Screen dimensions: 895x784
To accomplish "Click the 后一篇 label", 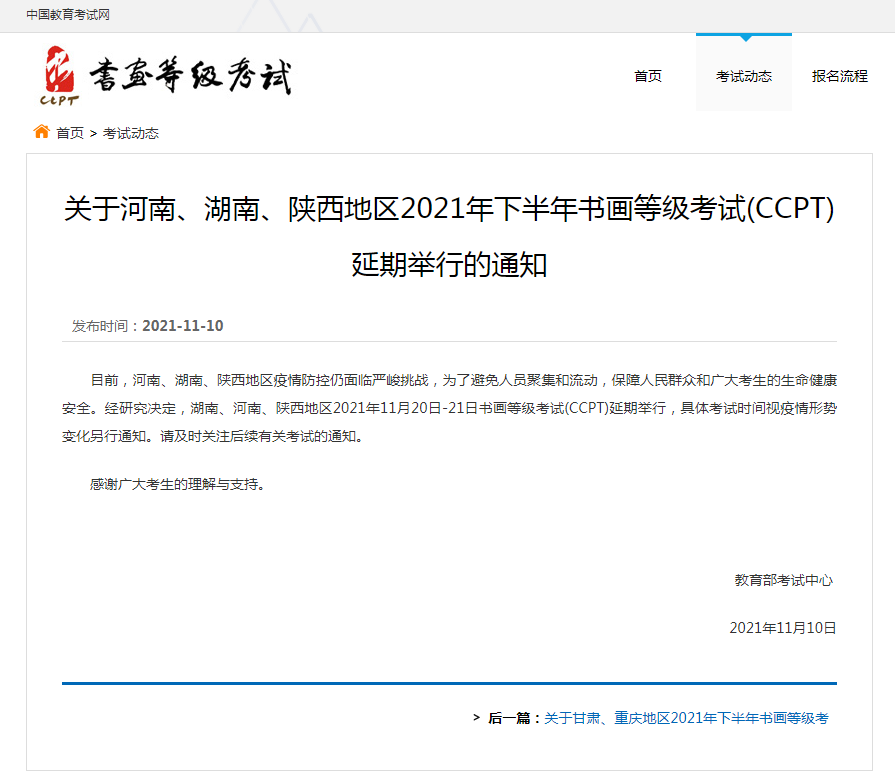I will click(x=513, y=718).
